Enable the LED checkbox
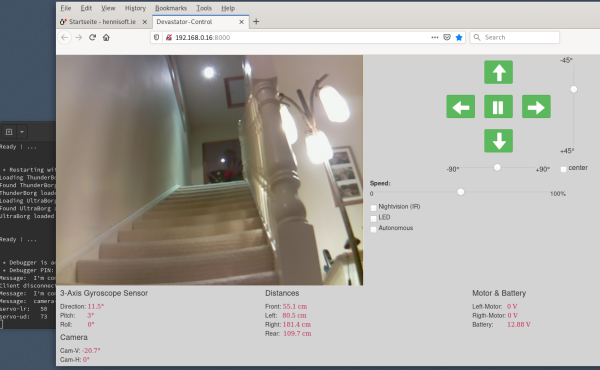600x370 pixels. point(373,218)
